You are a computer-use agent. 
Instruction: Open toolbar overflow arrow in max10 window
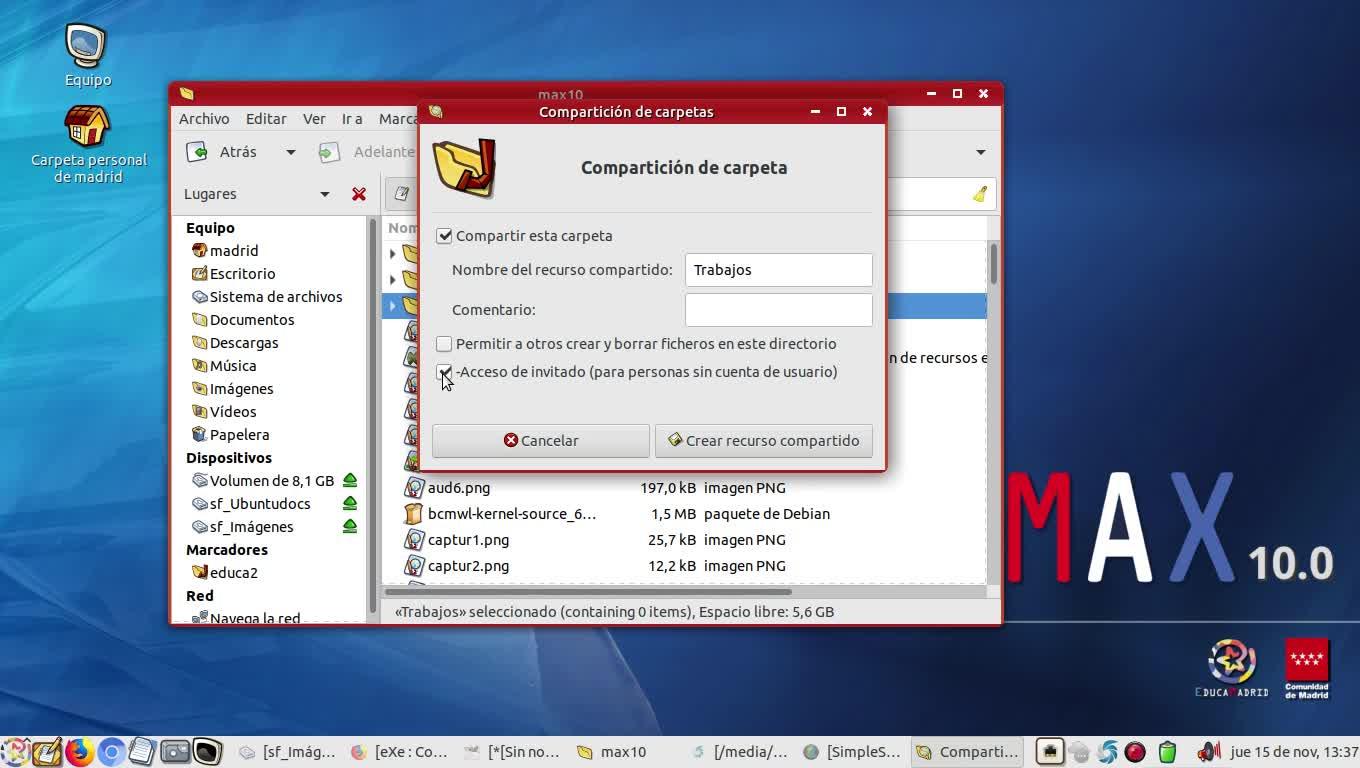[980, 152]
